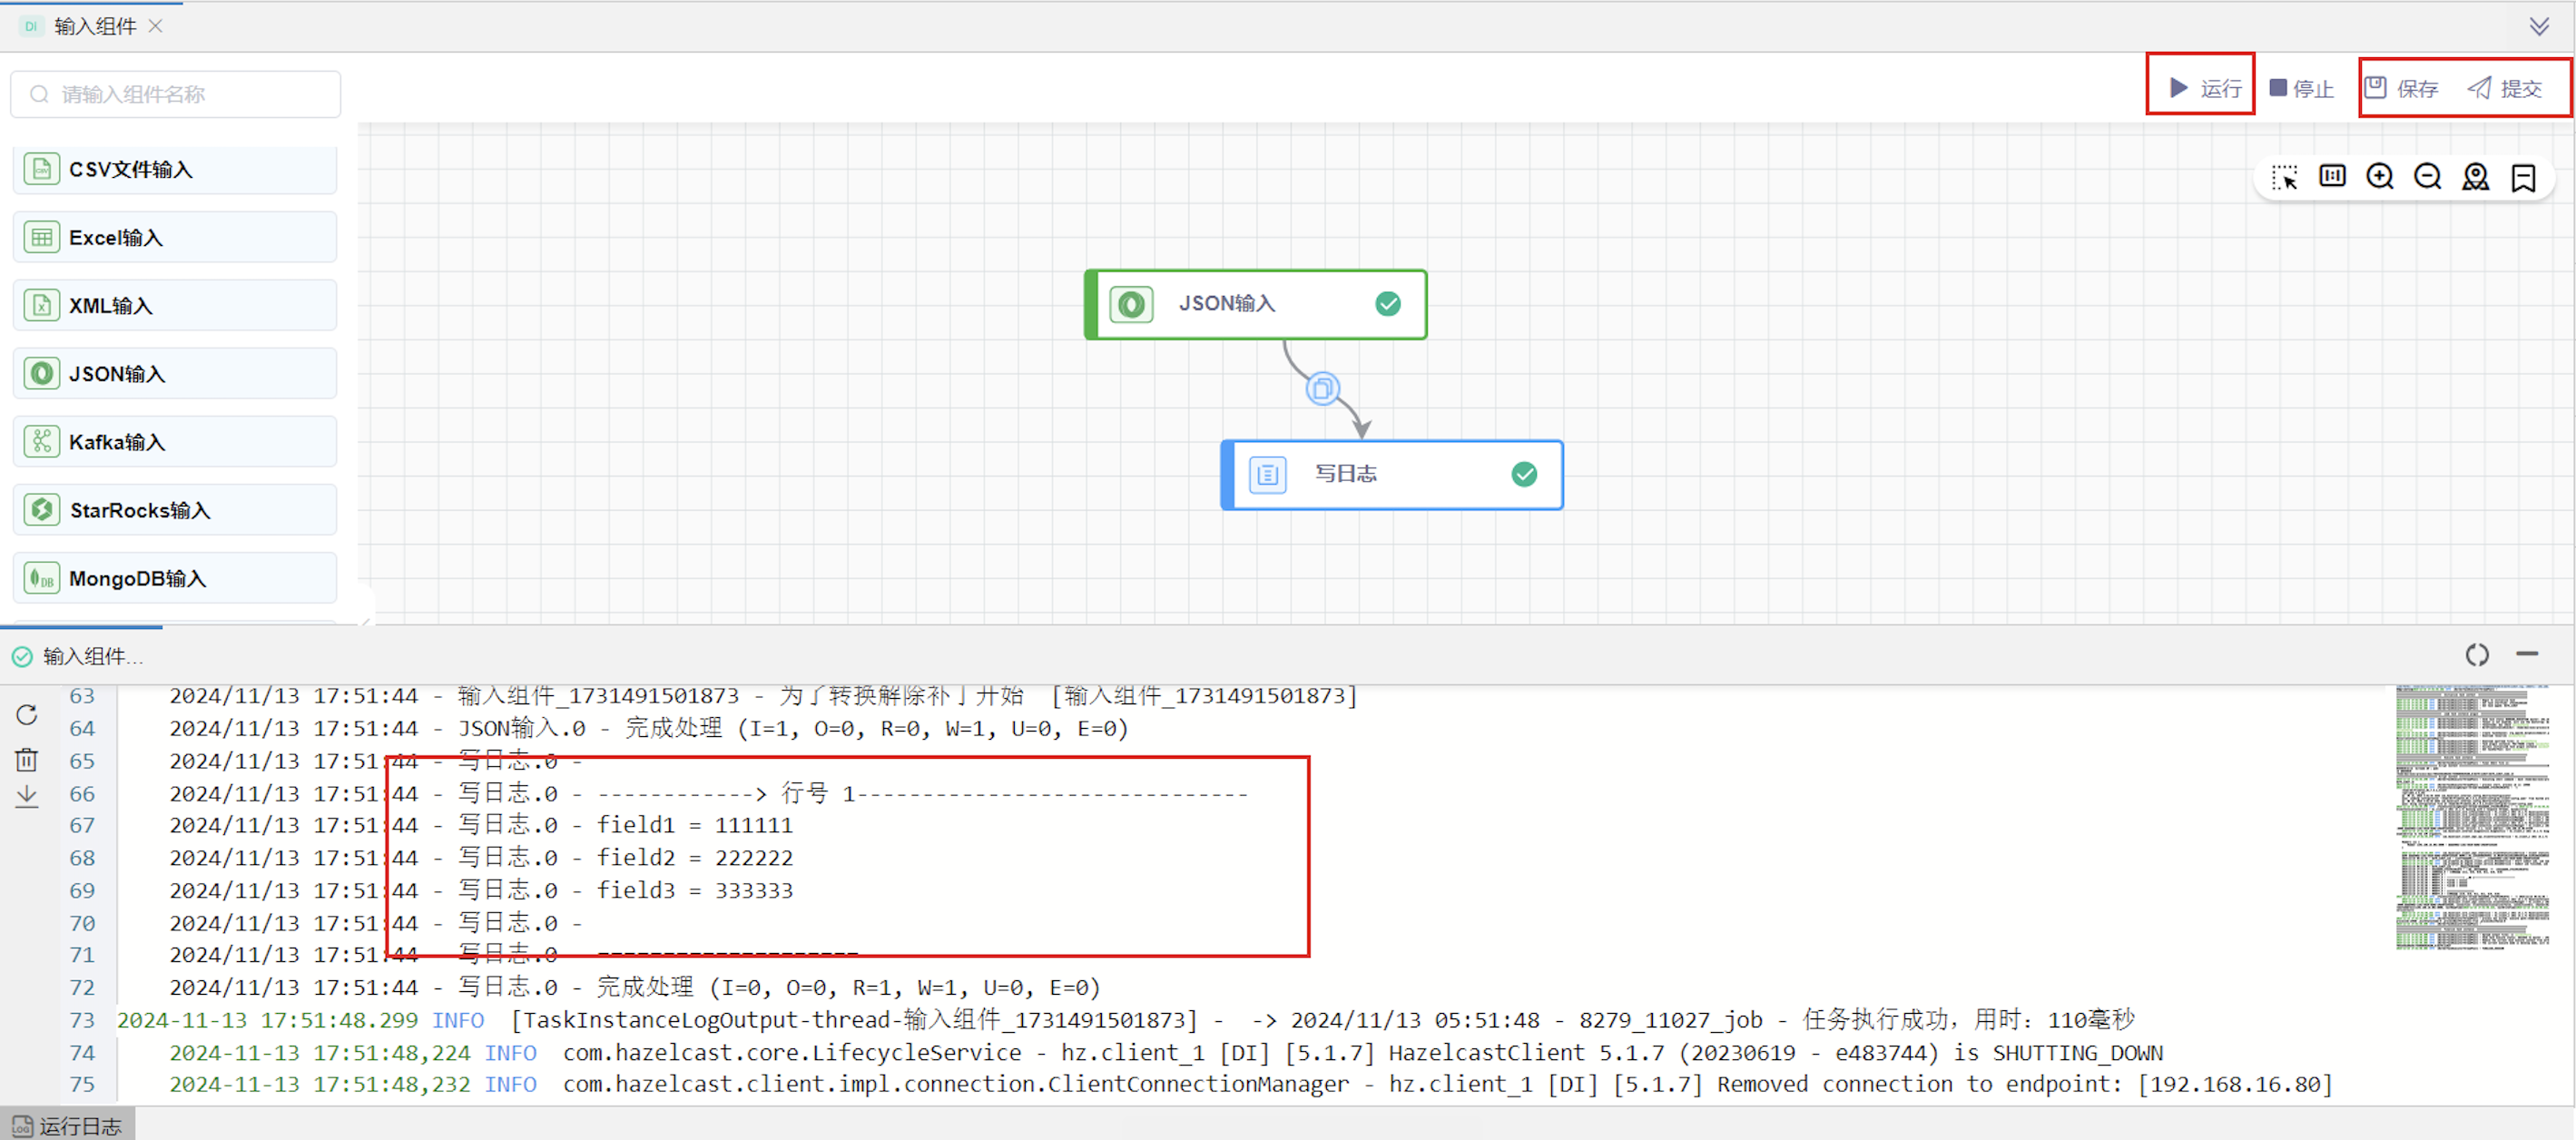Viewport: 2576px width, 1140px height.
Task: Click the fit-to-screen canvas icon
Action: (x=2332, y=177)
